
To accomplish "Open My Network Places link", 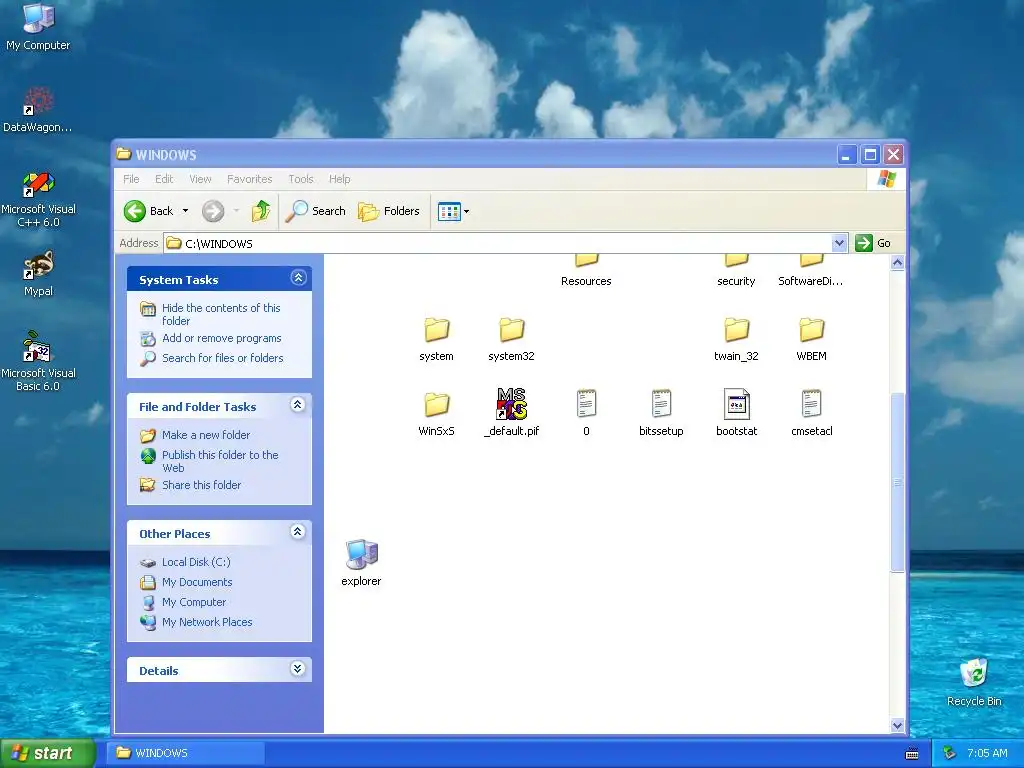I will [x=207, y=622].
